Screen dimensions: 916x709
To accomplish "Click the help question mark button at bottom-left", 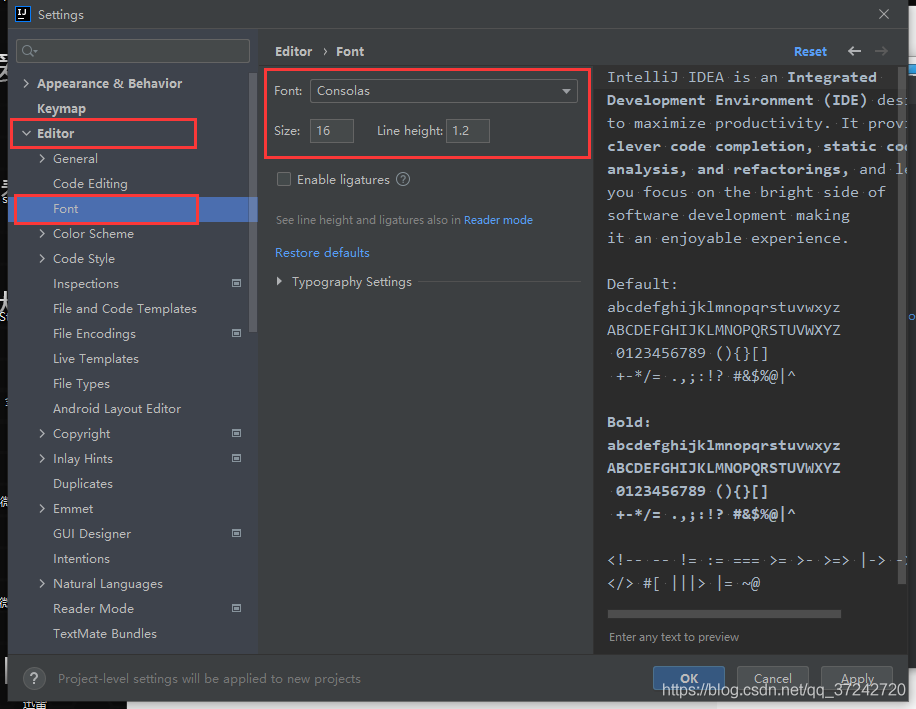I will pyautogui.click(x=34, y=678).
